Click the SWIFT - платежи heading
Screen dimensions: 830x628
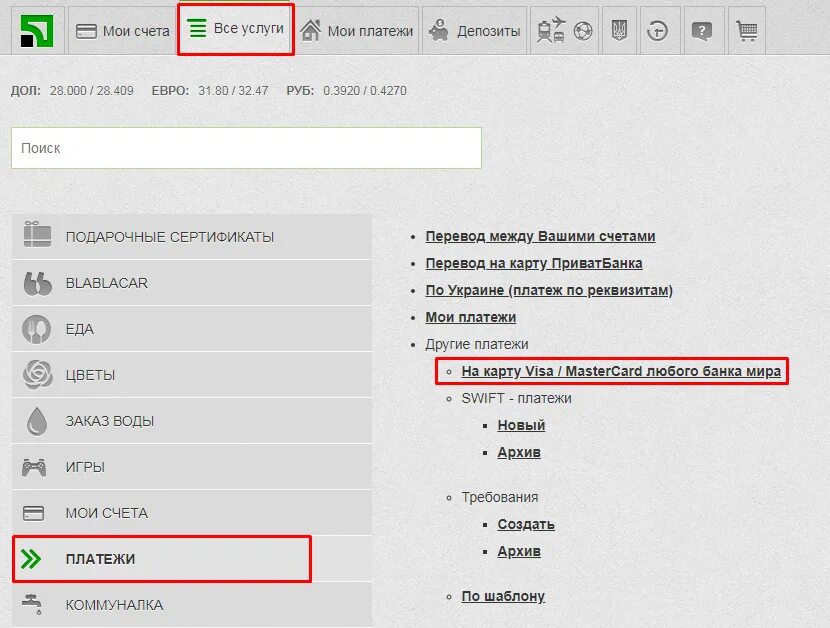pyautogui.click(x=516, y=398)
